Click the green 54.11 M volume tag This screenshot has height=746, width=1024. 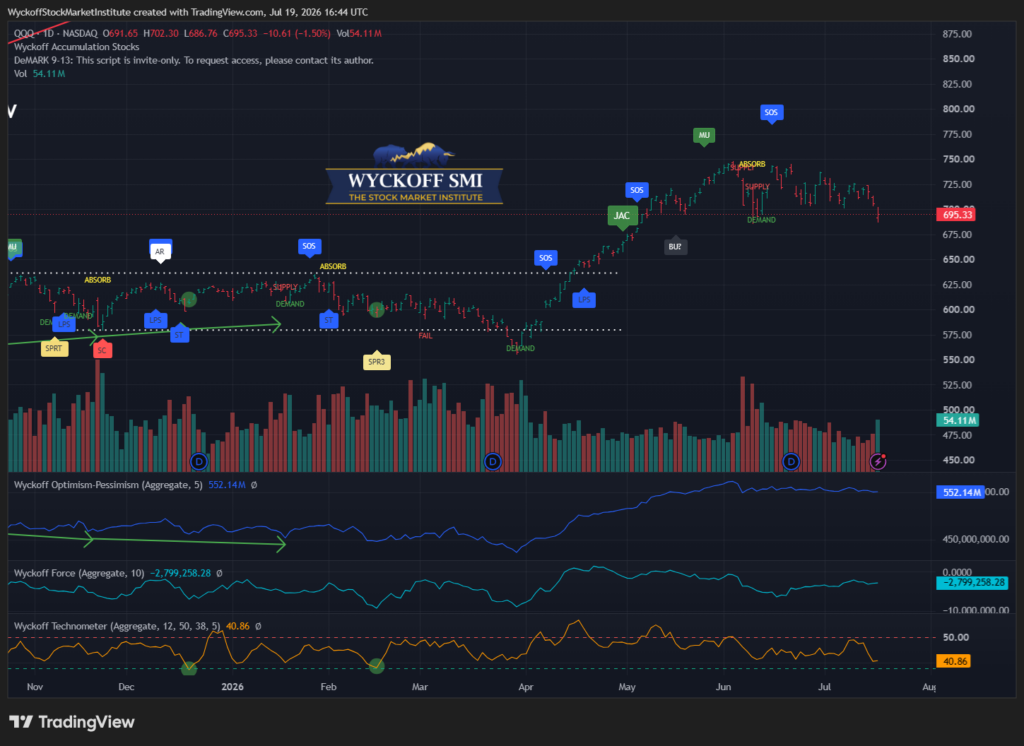pyautogui.click(x=957, y=420)
